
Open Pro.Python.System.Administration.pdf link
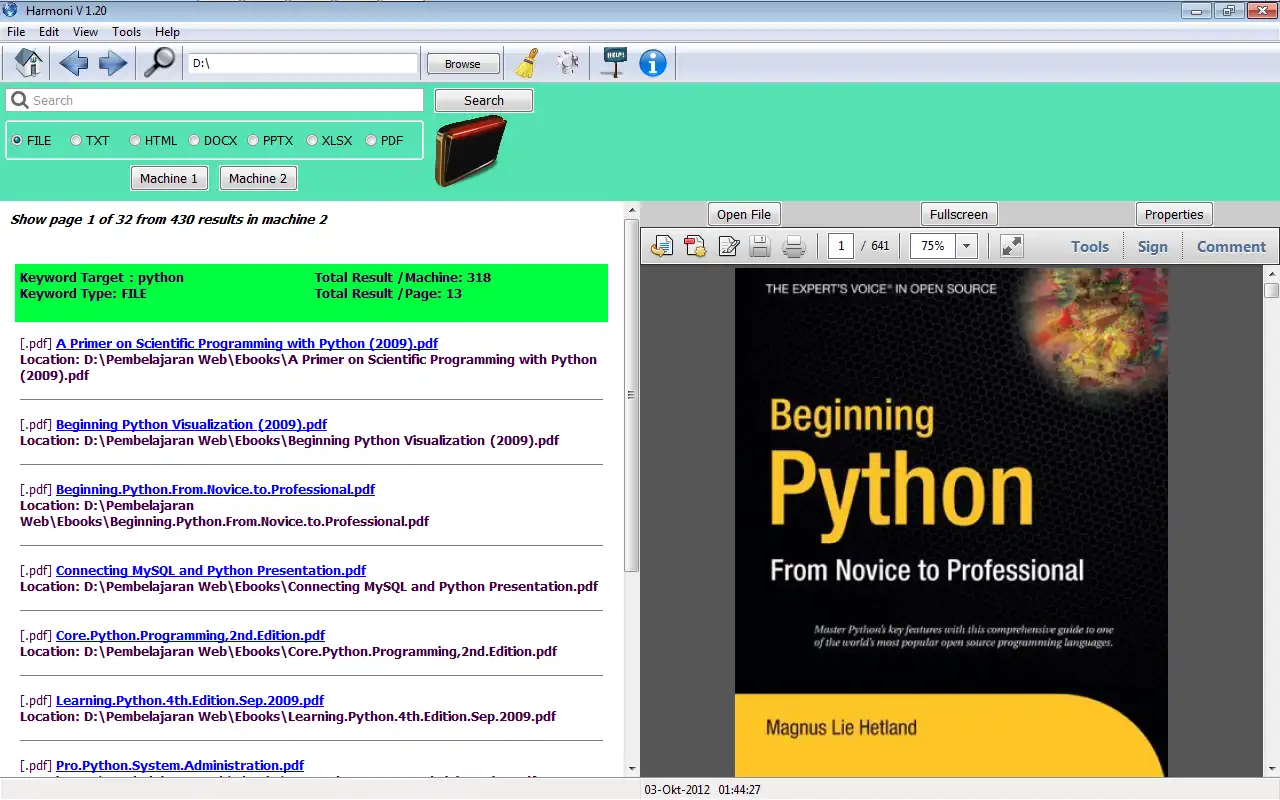(x=180, y=765)
